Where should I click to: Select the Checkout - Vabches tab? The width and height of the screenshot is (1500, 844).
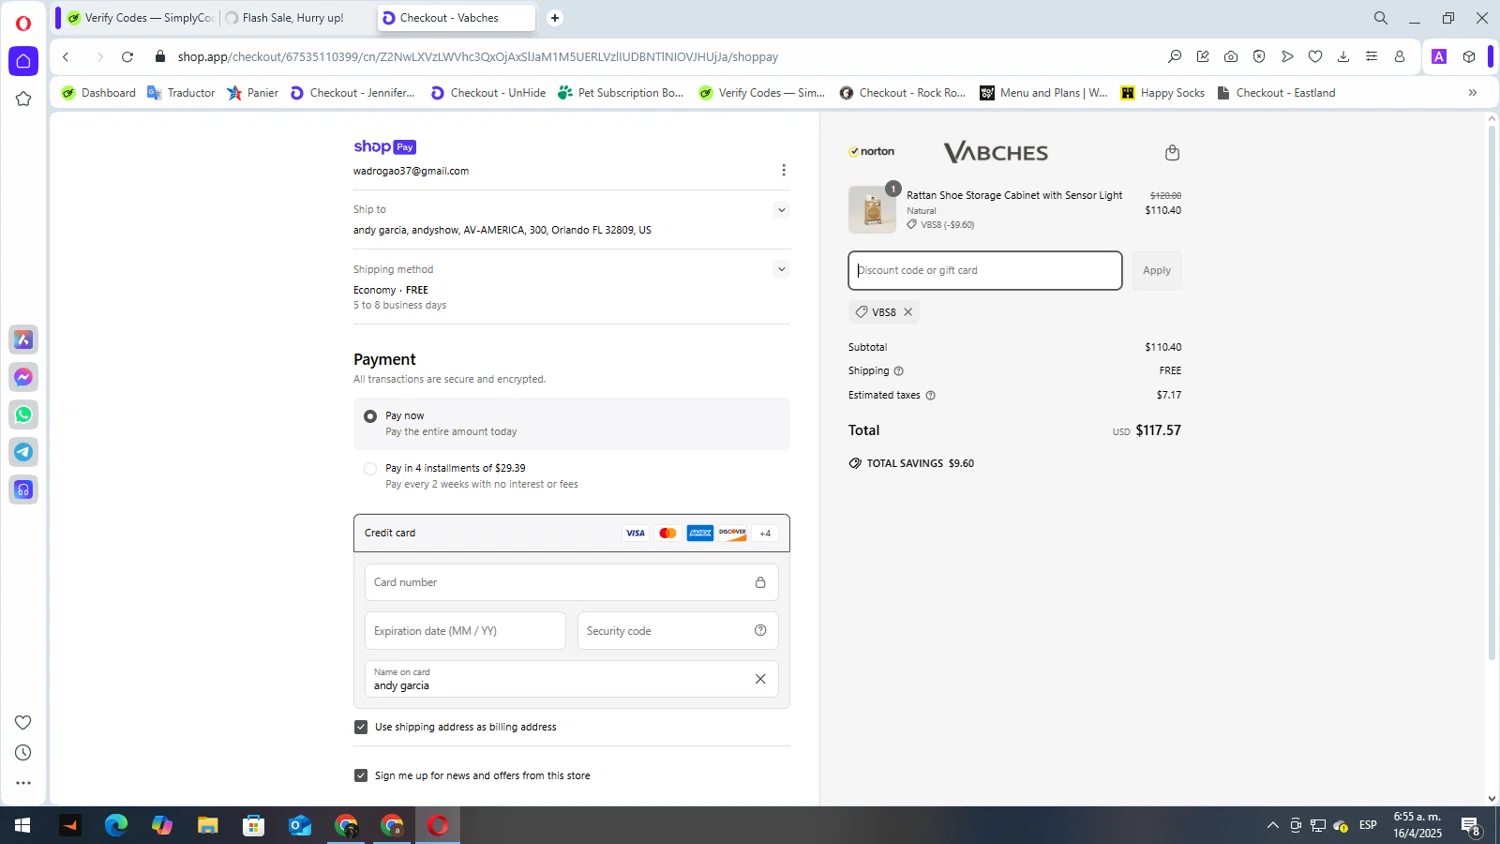pos(455,18)
